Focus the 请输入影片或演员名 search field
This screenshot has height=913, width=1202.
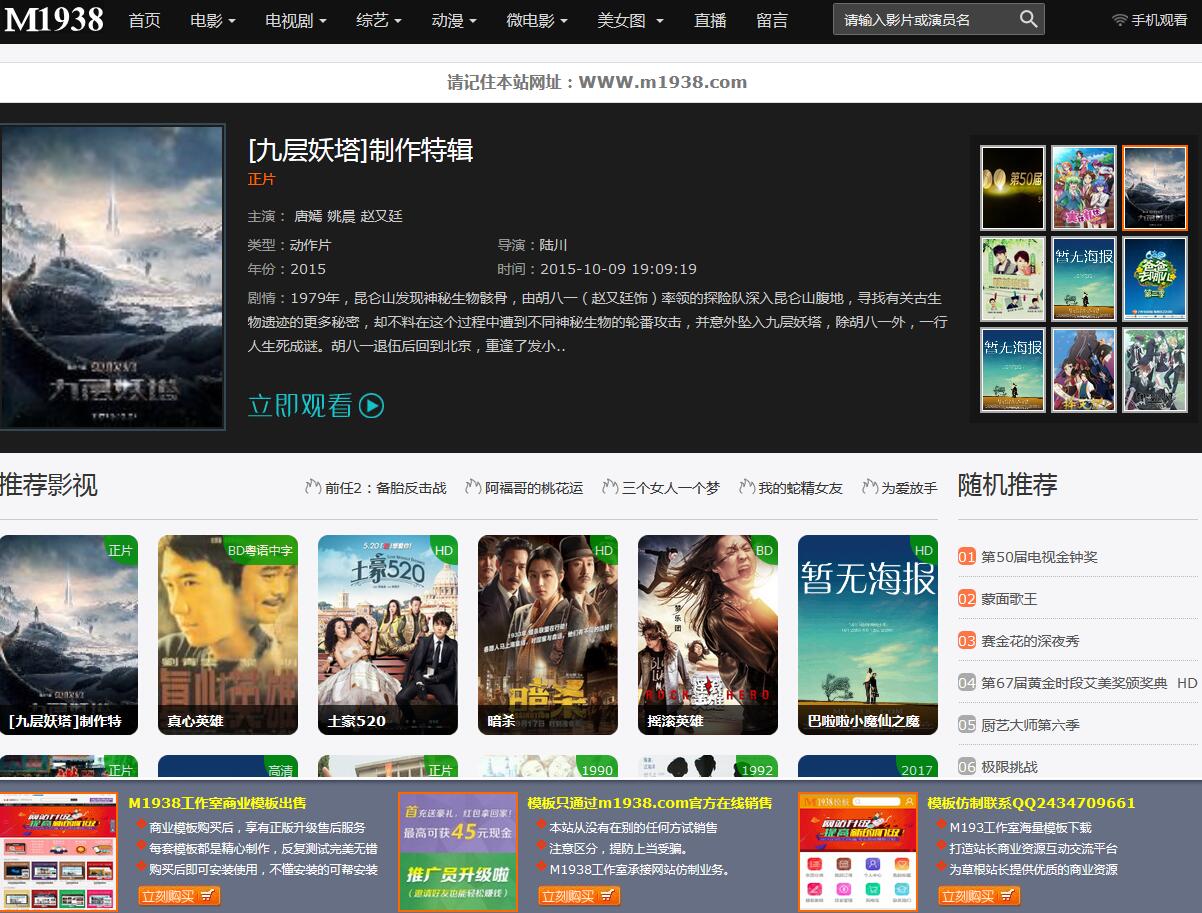pyautogui.click(x=925, y=19)
